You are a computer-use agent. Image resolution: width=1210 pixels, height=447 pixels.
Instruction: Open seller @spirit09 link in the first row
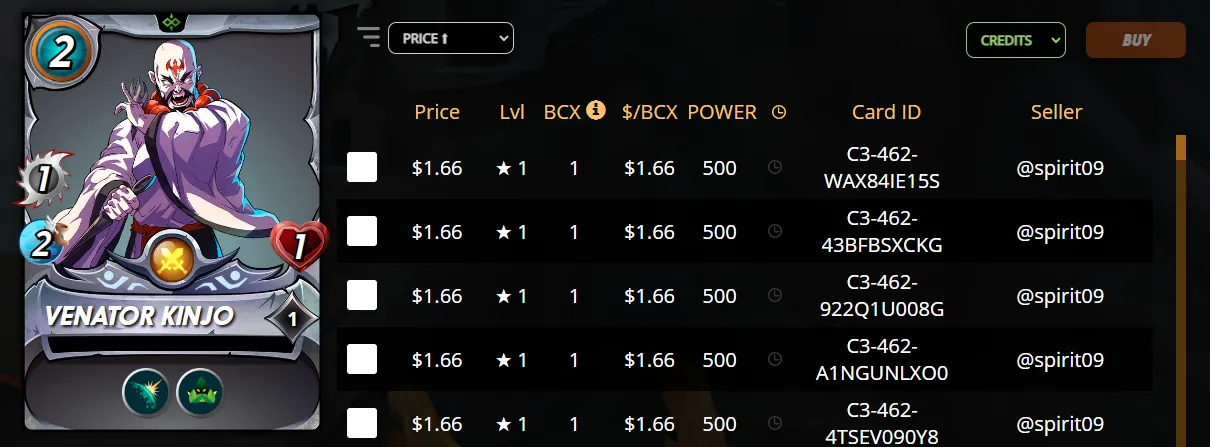coord(1060,168)
